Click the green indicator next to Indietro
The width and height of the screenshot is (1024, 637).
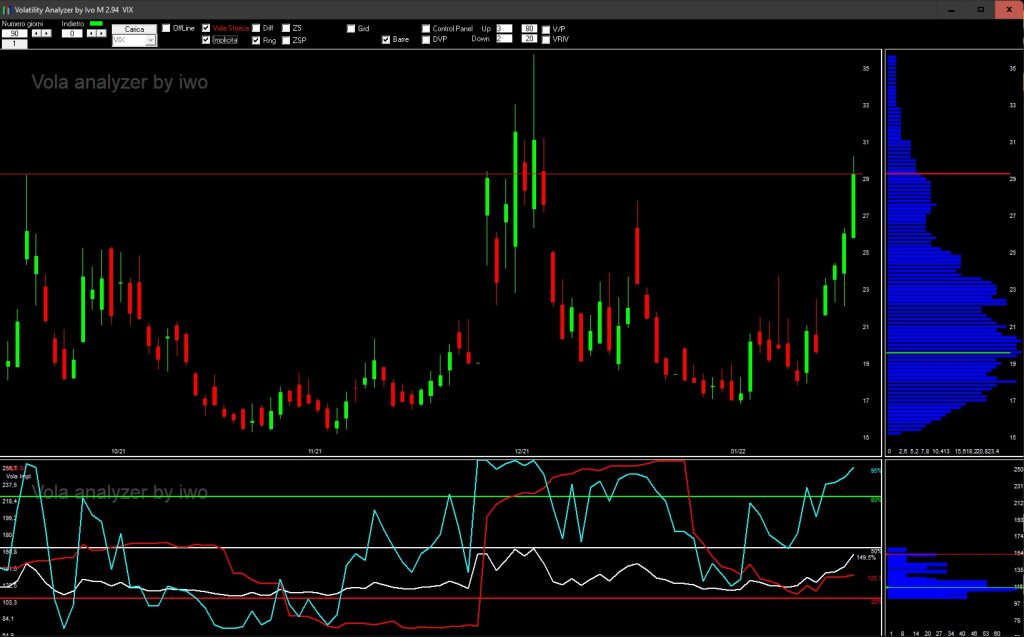coord(96,24)
